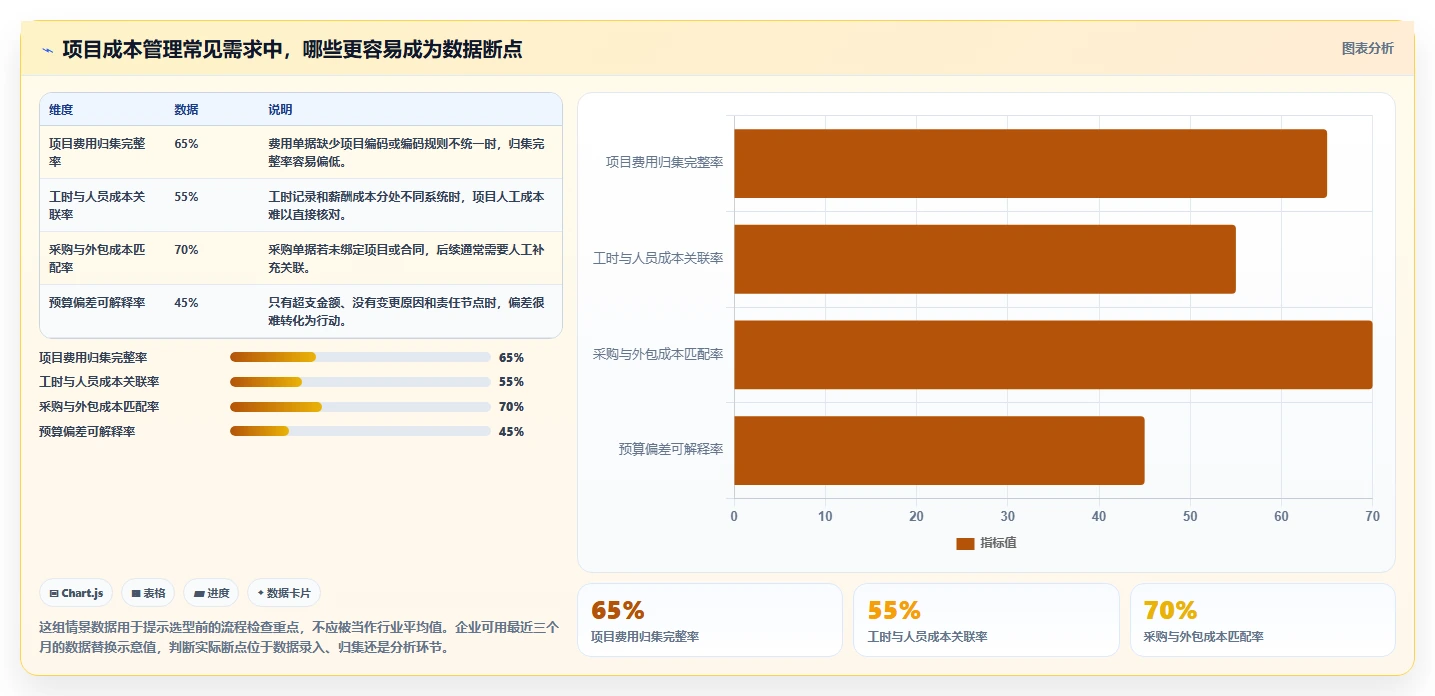Click the chart bar for 工时与人员成本关联率
1435x696 pixels.
[x=985, y=259]
